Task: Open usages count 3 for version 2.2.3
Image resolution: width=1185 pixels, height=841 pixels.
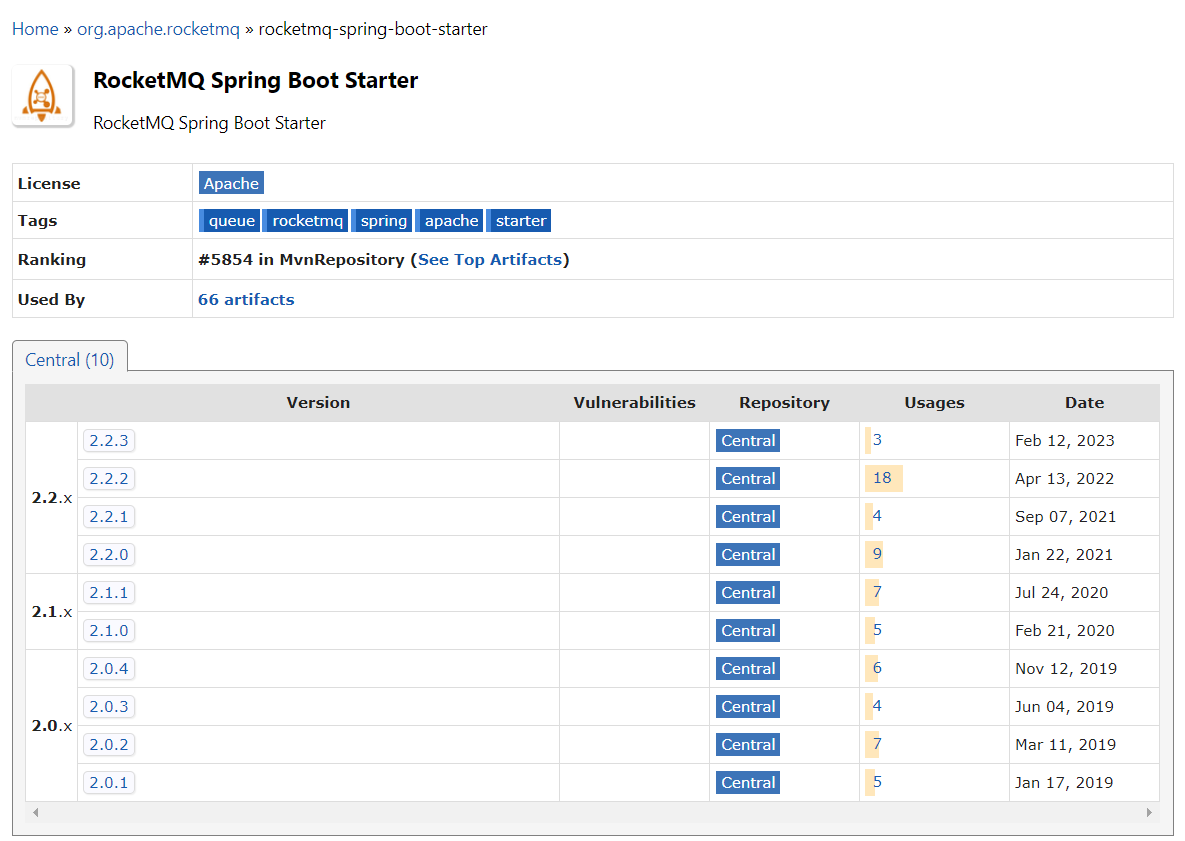Action: (877, 440)
